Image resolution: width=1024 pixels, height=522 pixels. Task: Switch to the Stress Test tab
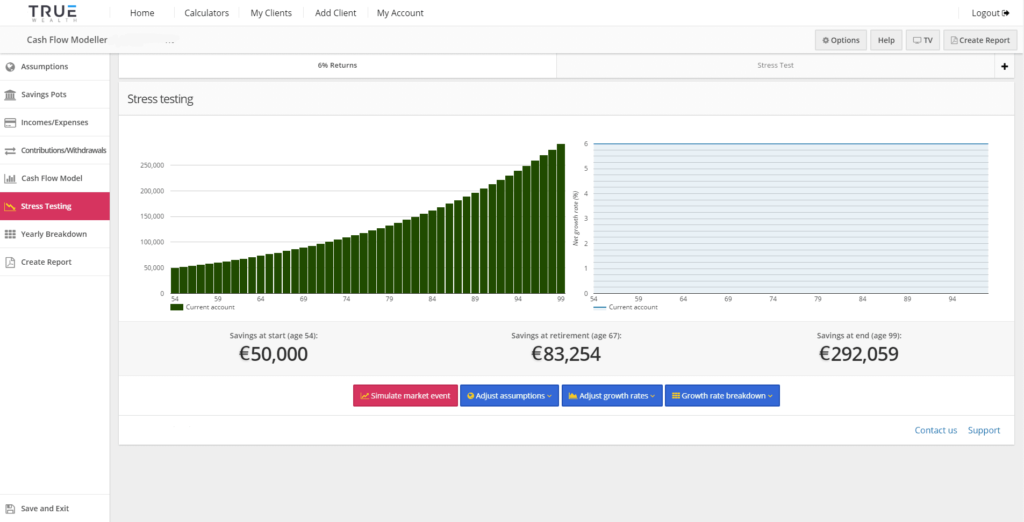click(x=775, y=66)
